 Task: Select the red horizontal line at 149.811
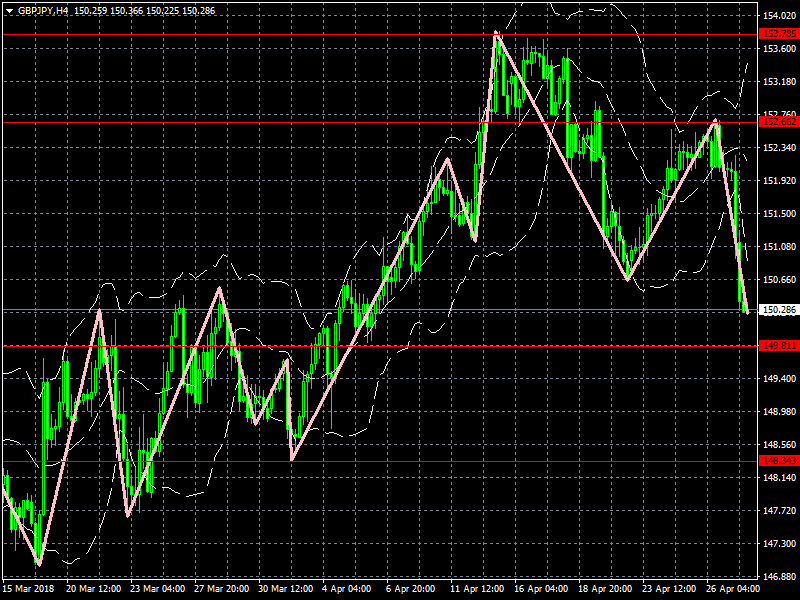(380, 346)
